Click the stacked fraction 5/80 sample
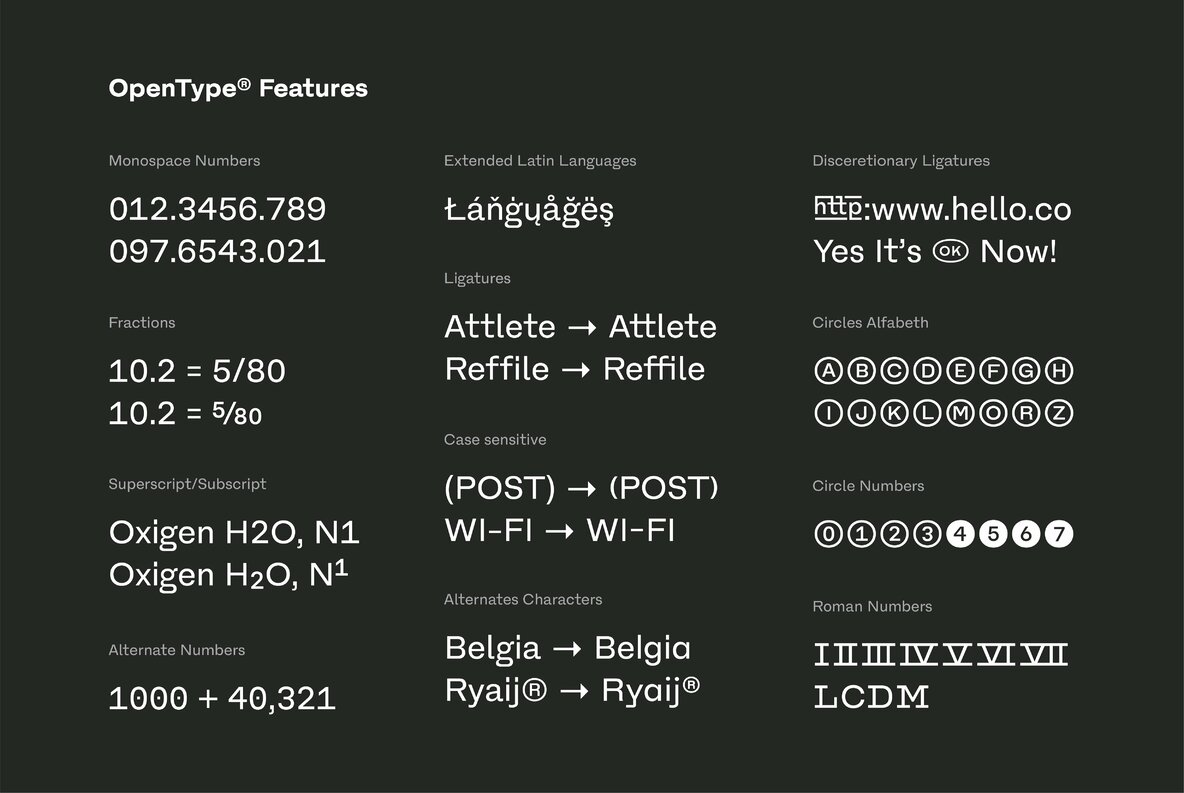The width and height of the screenshot is (1184, 793). click(237, 414)
